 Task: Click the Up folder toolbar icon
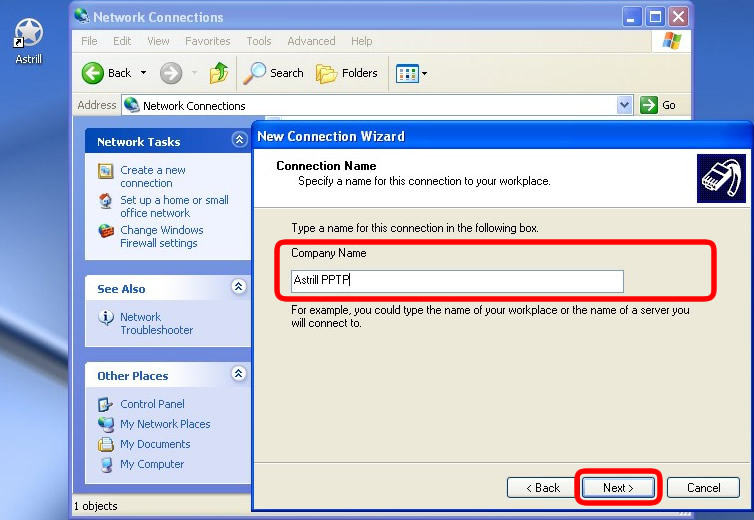[219, 73]
